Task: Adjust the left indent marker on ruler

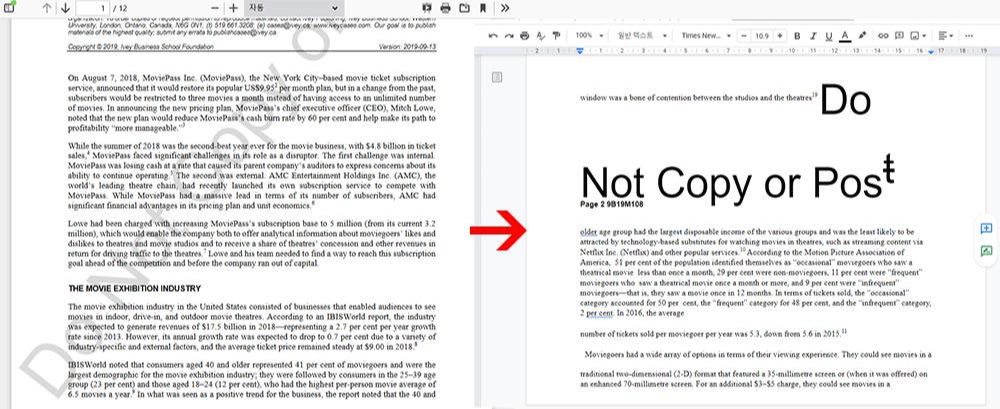Action: pos(580,51)
